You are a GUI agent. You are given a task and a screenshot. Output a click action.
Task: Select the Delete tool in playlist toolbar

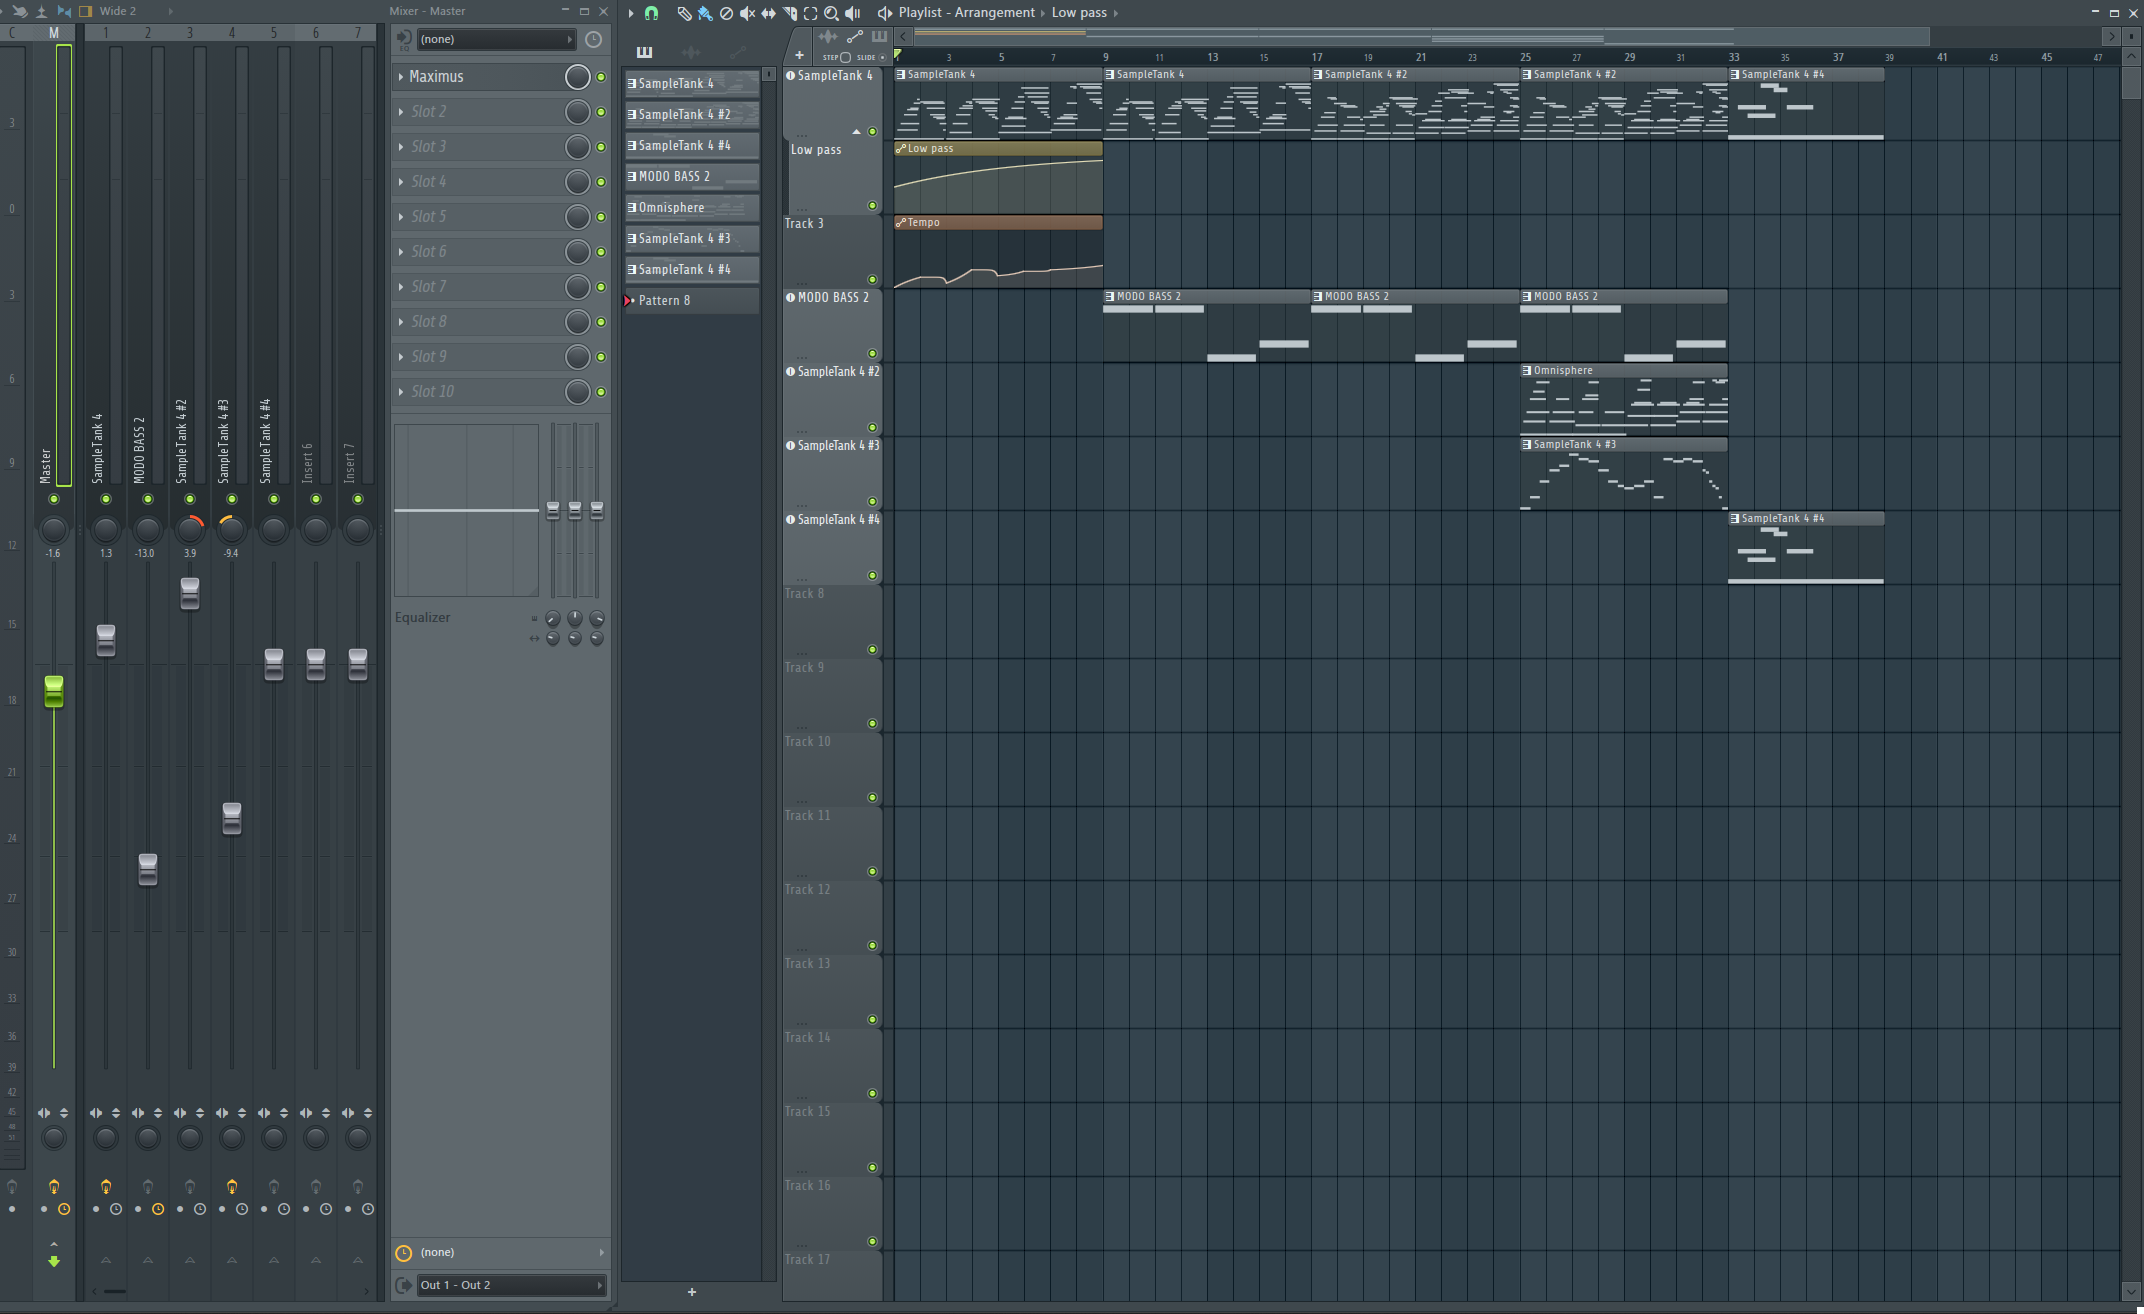click(x=726, y=13)
